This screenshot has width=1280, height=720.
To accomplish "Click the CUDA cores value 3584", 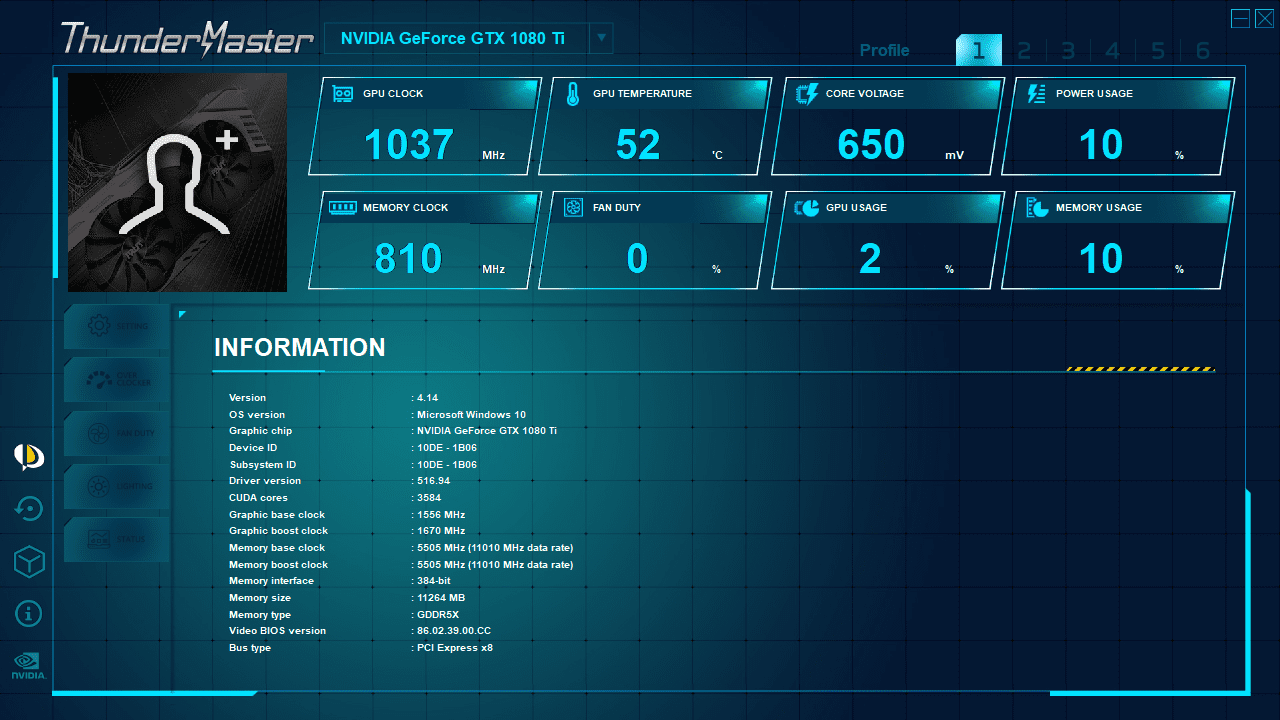I will [429, 498].
